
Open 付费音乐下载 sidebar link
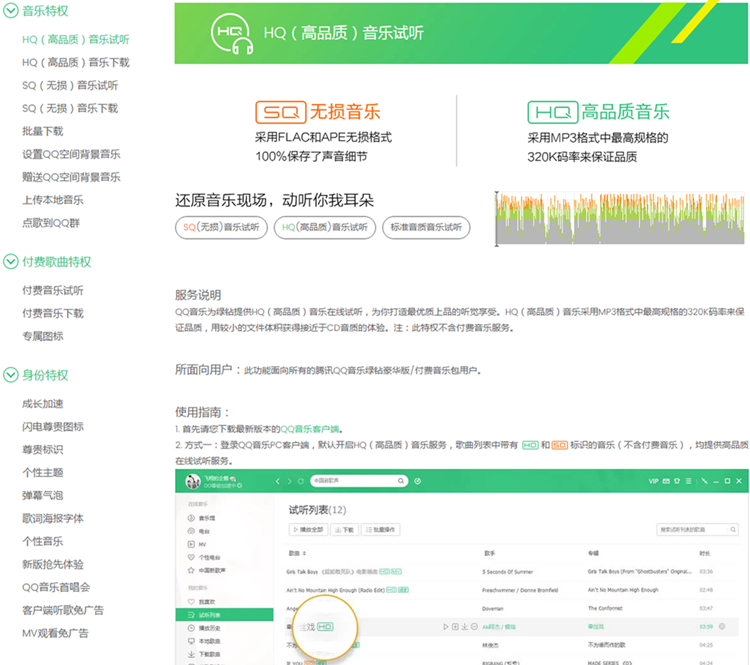tap(53, 313)
